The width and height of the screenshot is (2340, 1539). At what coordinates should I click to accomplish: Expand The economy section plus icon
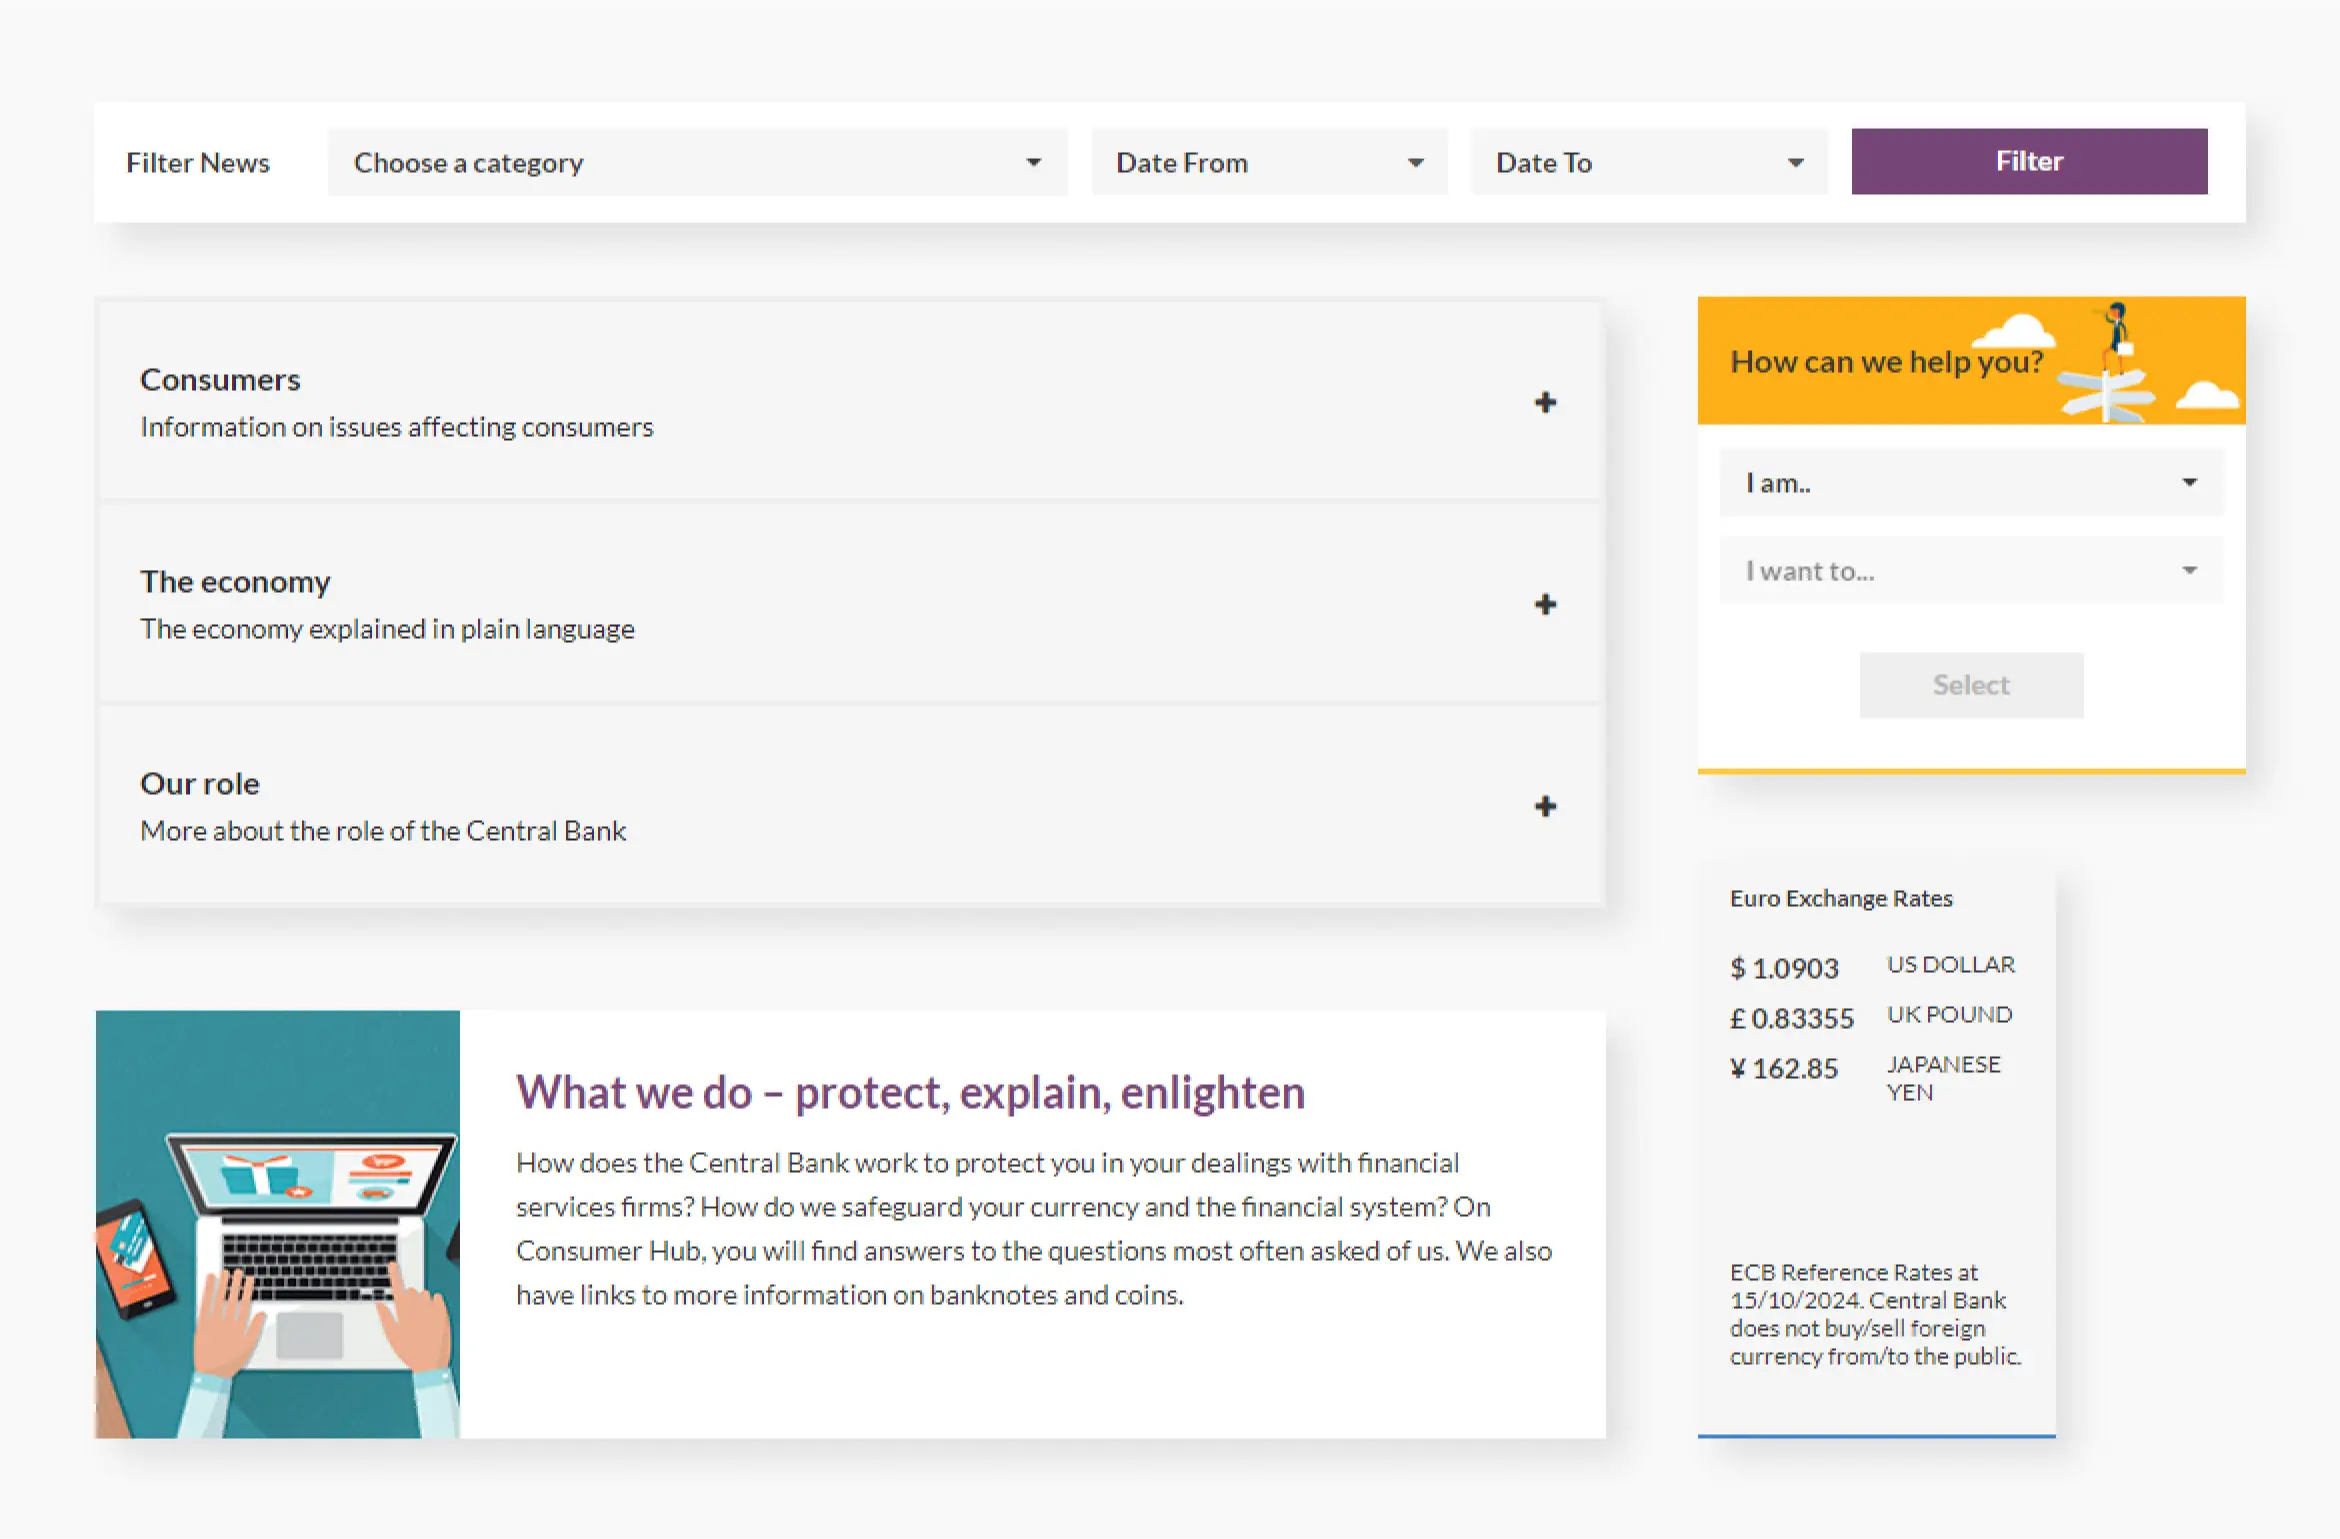pos(1545,604)
